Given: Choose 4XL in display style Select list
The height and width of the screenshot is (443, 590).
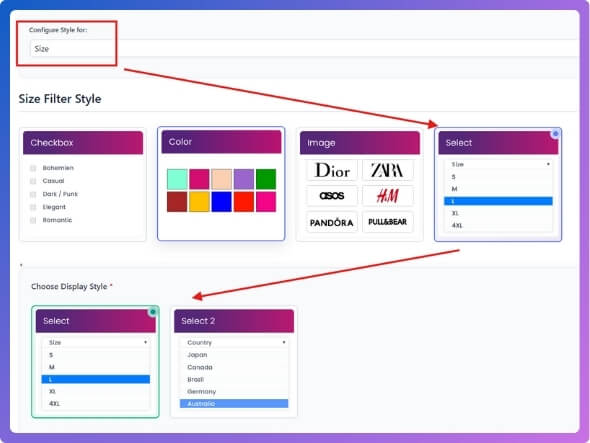Looking at the screenshot, I should coord(96,403).
